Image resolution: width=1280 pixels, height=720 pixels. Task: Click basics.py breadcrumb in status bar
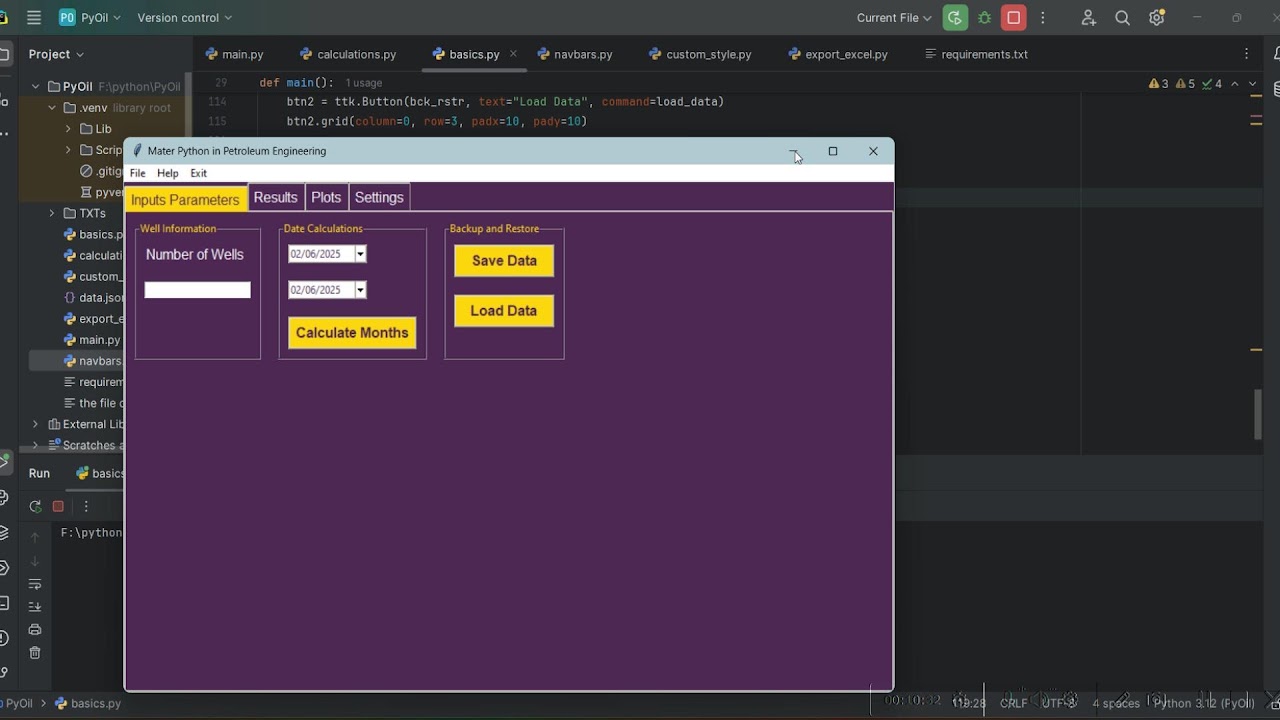[89, 703]
